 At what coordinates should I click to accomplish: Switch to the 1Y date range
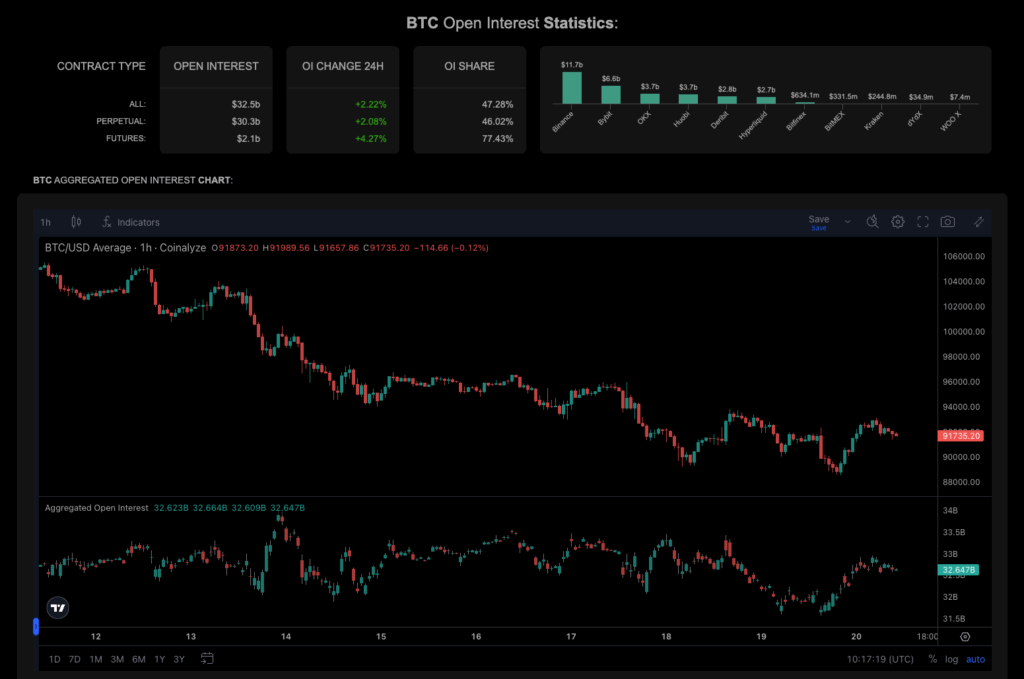point(157,659)
